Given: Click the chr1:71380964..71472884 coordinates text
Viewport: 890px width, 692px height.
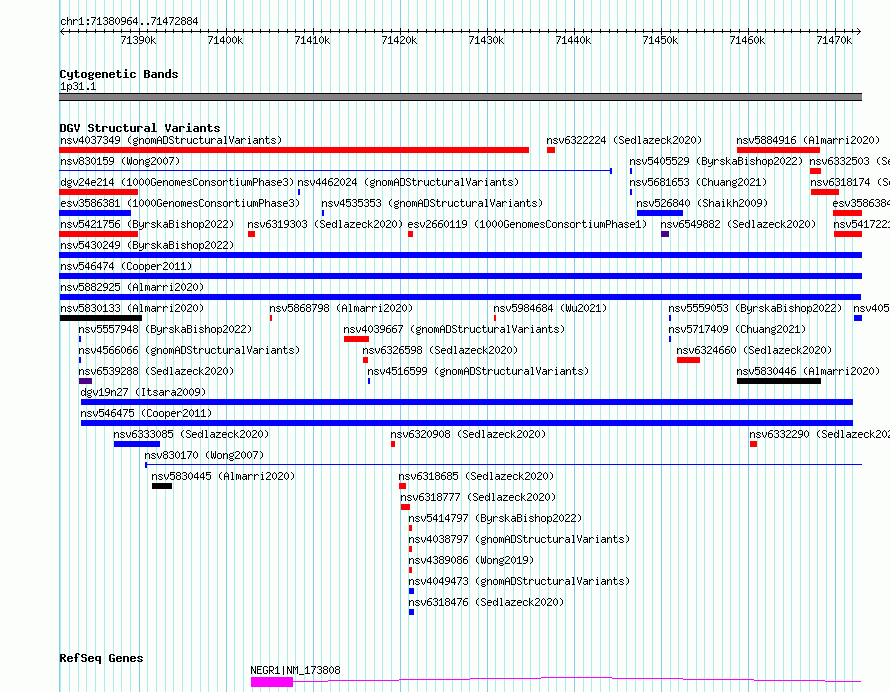Looking at the screenshot, I should tap(129, 22).
